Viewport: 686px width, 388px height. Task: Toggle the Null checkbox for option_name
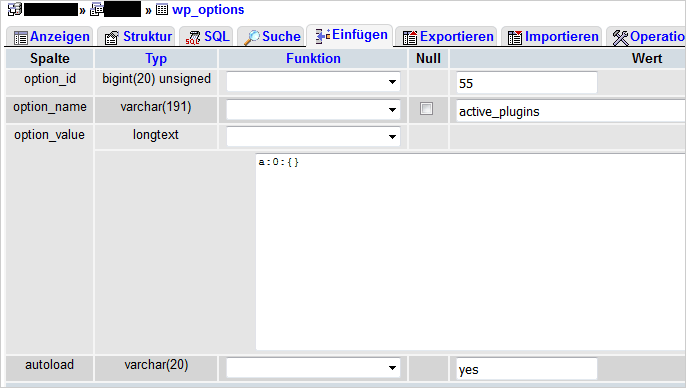[426, 108]
